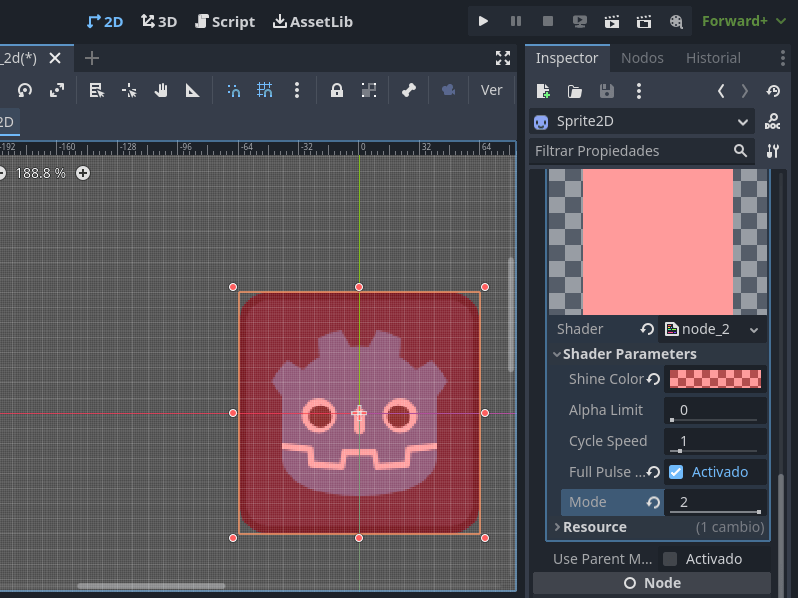Go to previous edited object
Image resolution: width=798 pixels, height=598 pixels.
pos(721,91)
